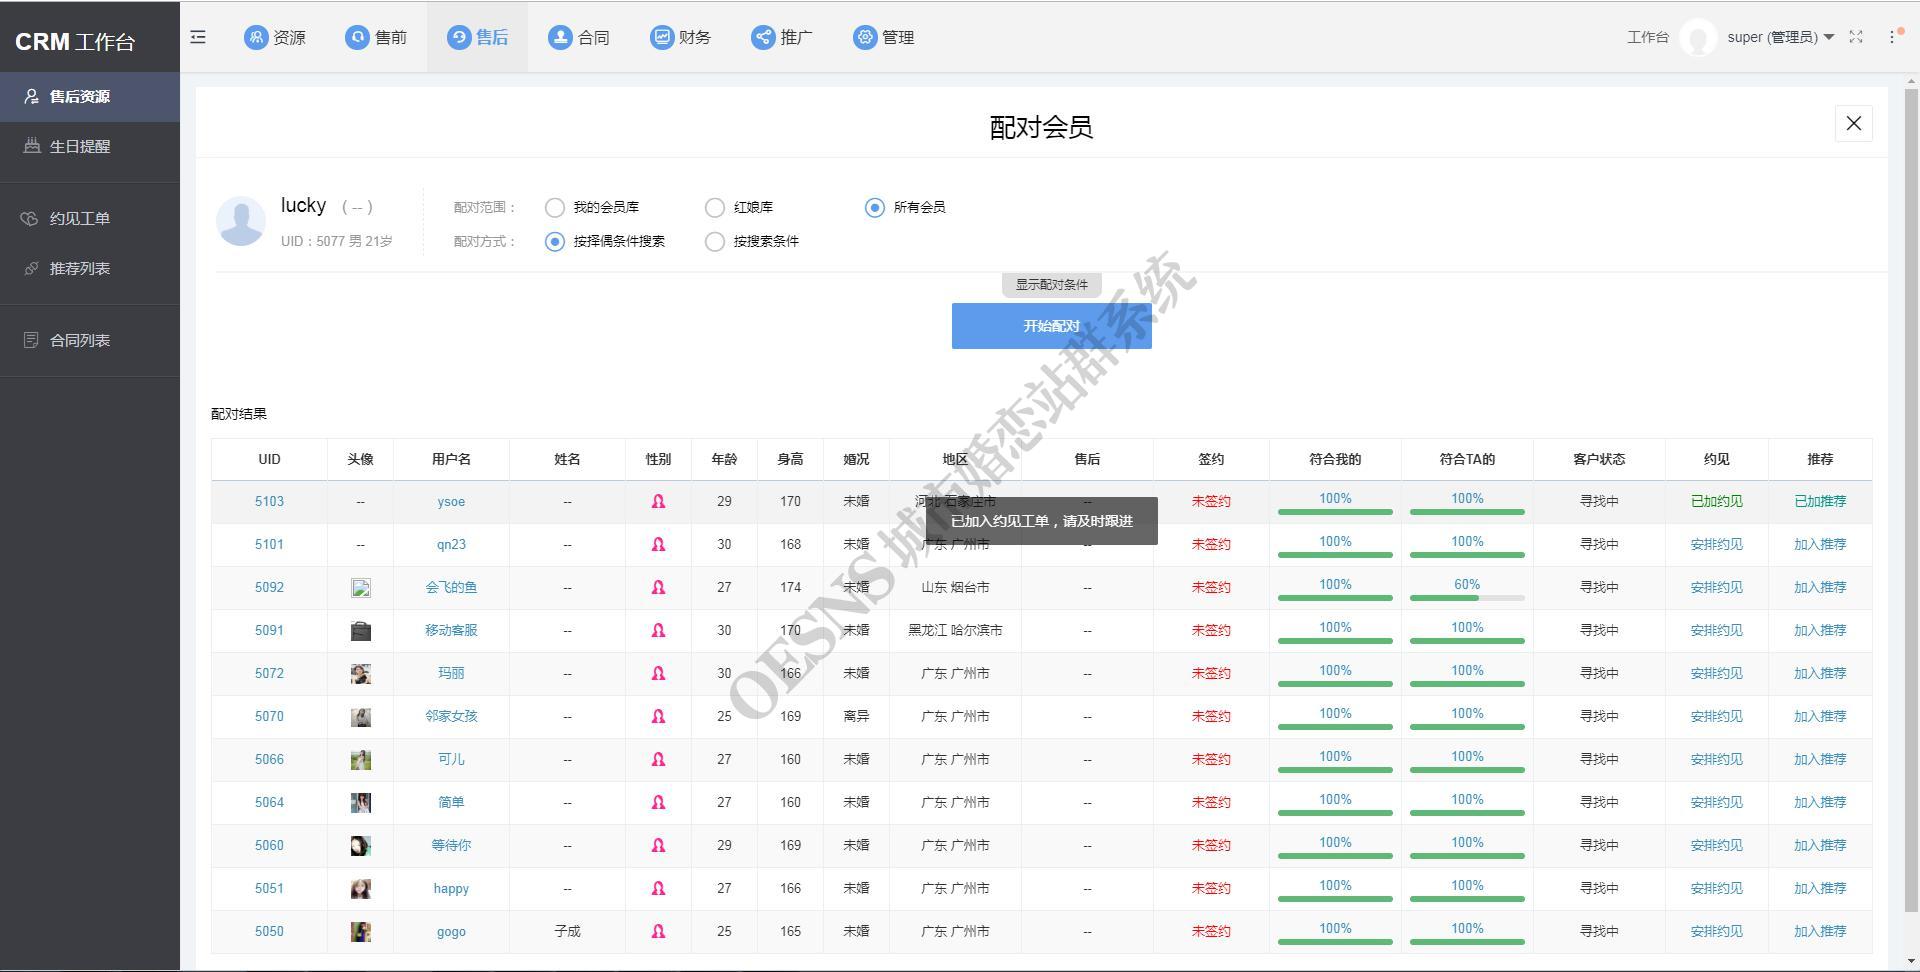
Task: Select the 我的会员库 radio option
Action: [x=555, y=208]
